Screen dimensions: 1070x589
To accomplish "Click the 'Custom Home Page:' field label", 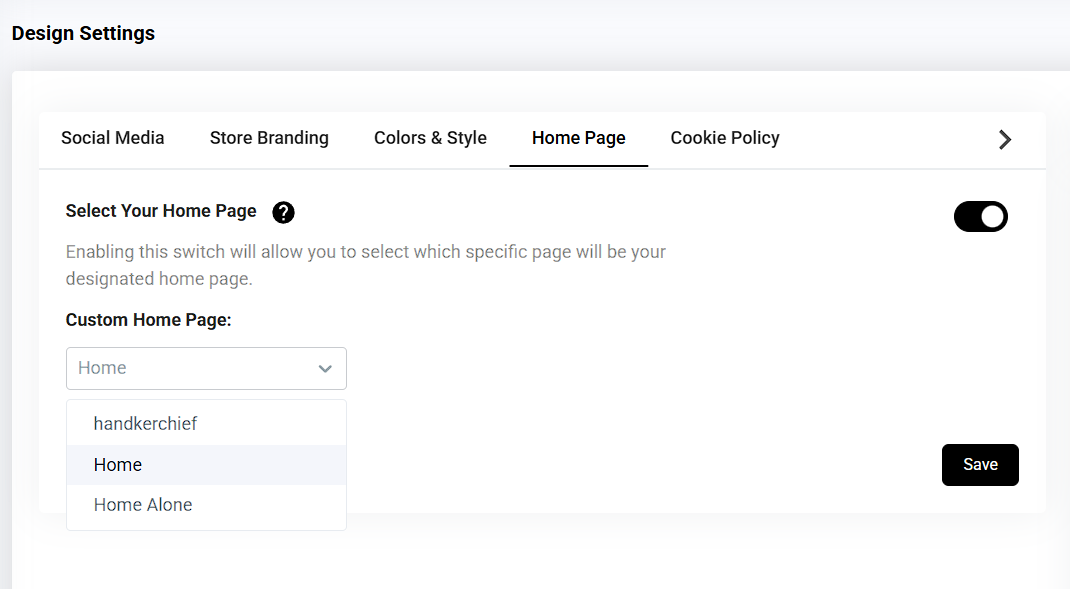I will pyautogui.click(x=148, y=320).
